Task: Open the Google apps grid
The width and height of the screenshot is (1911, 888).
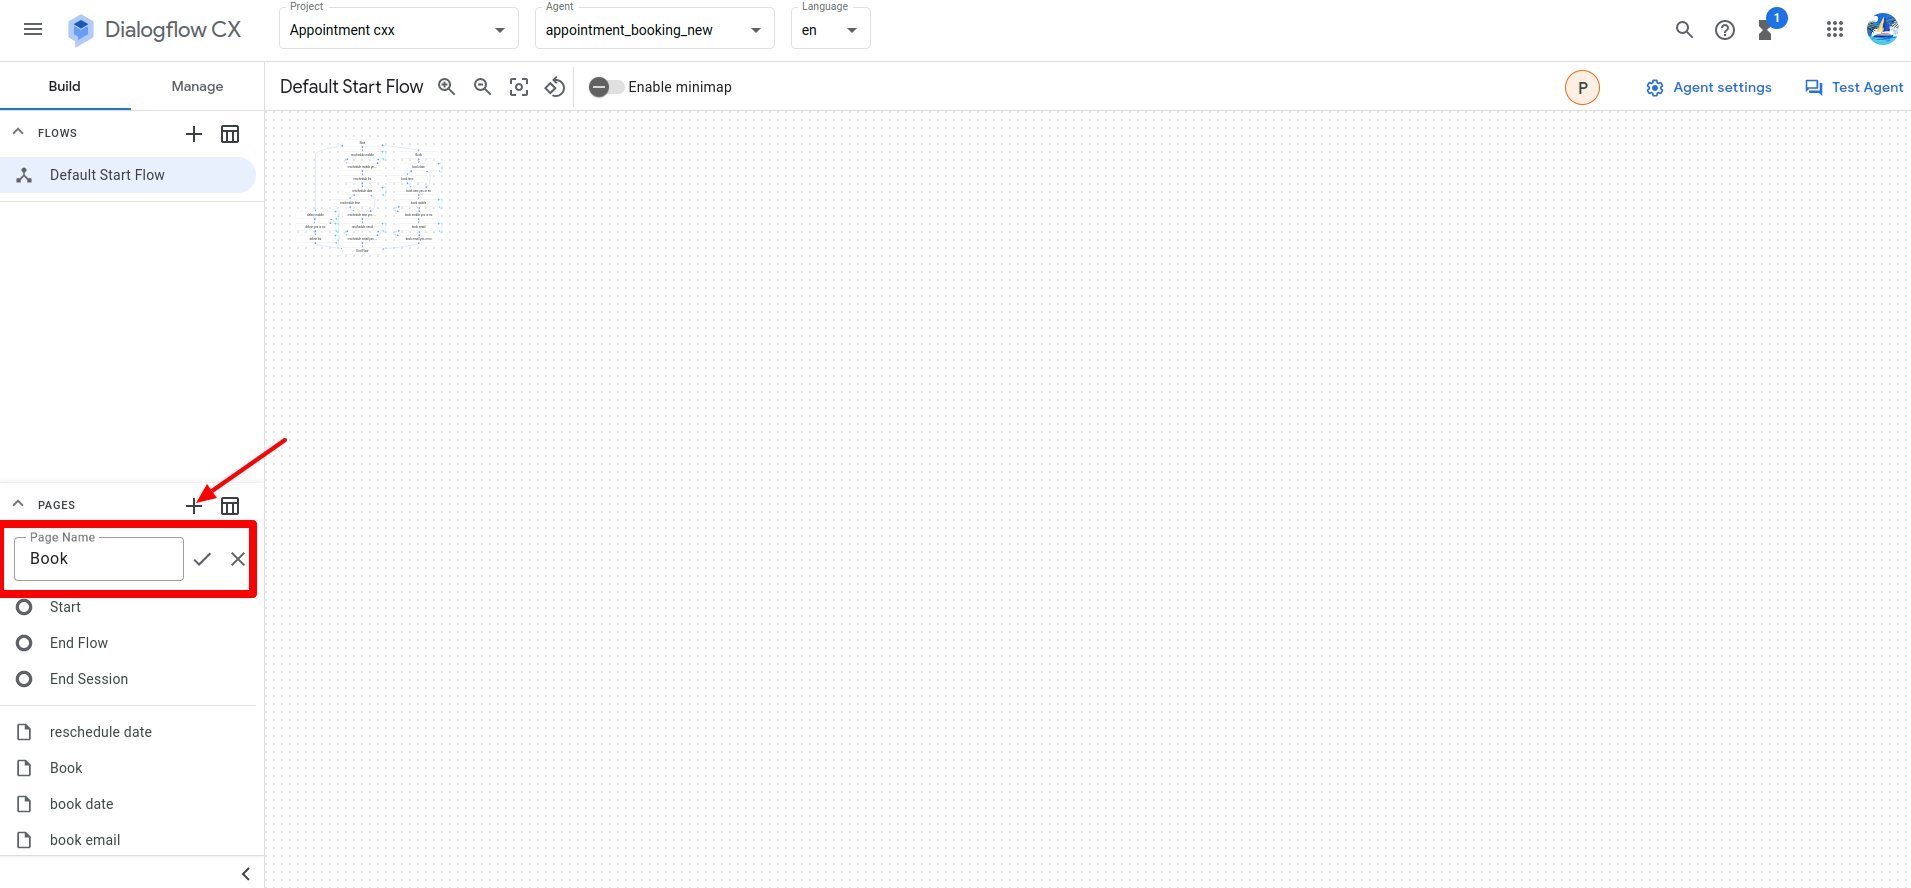Action: pyautogui.click(x=1834, y=29)
